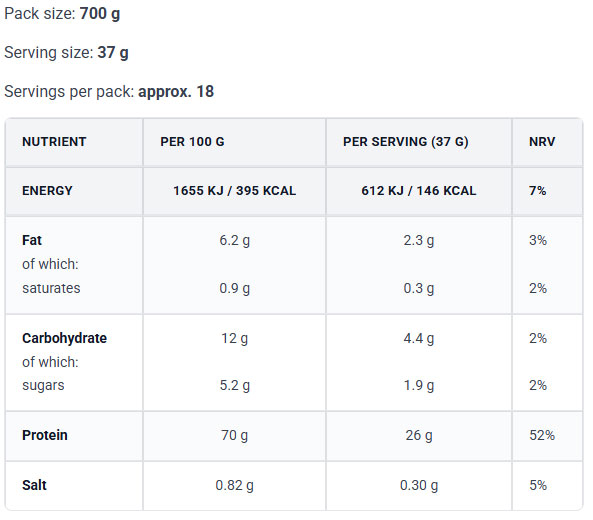Click the NRV column header
The width and height of the screenshot is (593, 520).
coord(542,142)
